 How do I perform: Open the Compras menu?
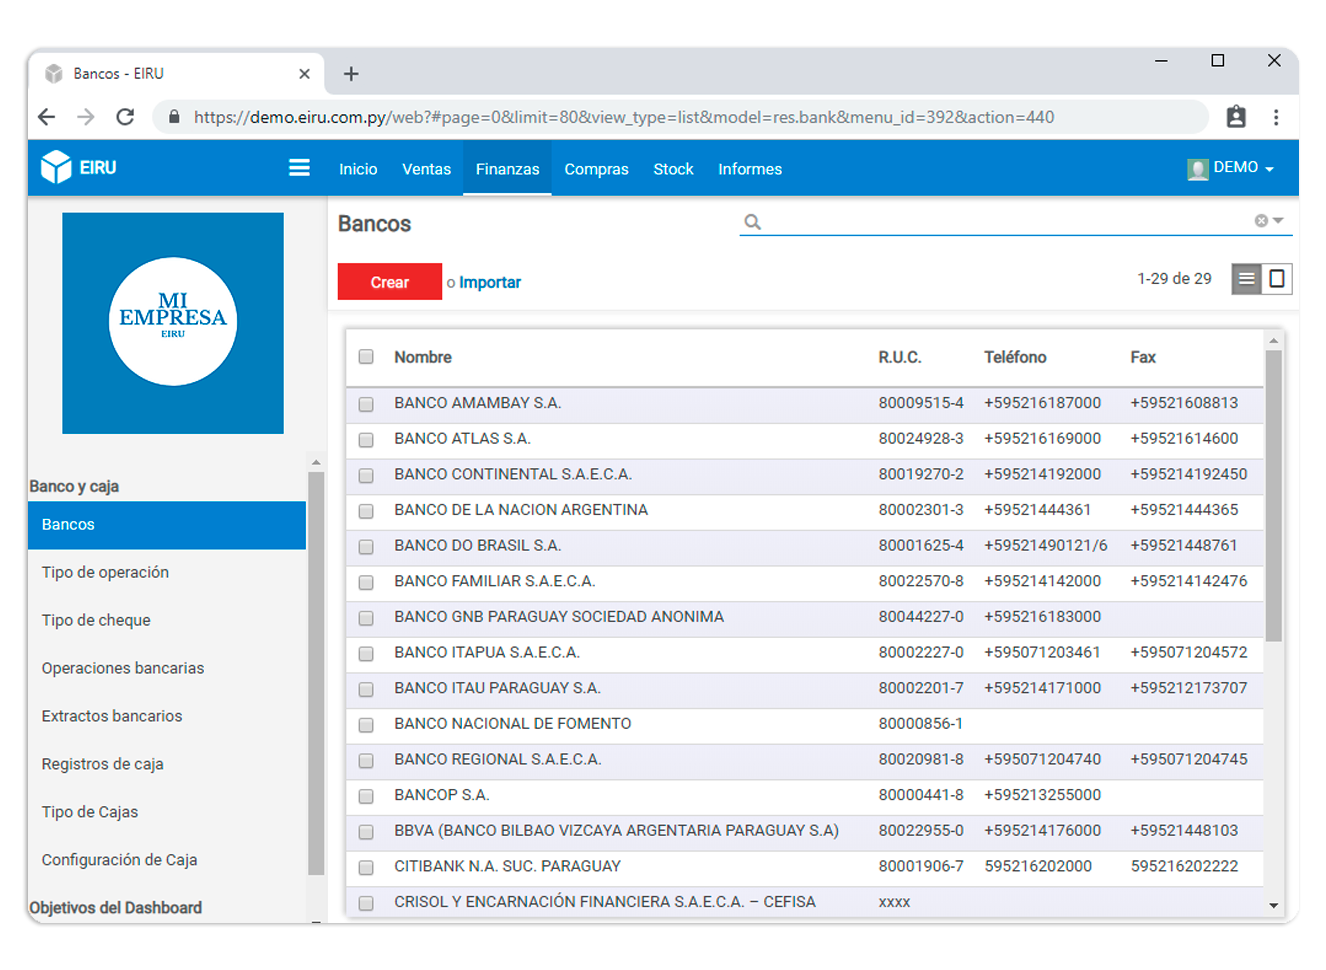pyautogui.click(x=596, y=169)
